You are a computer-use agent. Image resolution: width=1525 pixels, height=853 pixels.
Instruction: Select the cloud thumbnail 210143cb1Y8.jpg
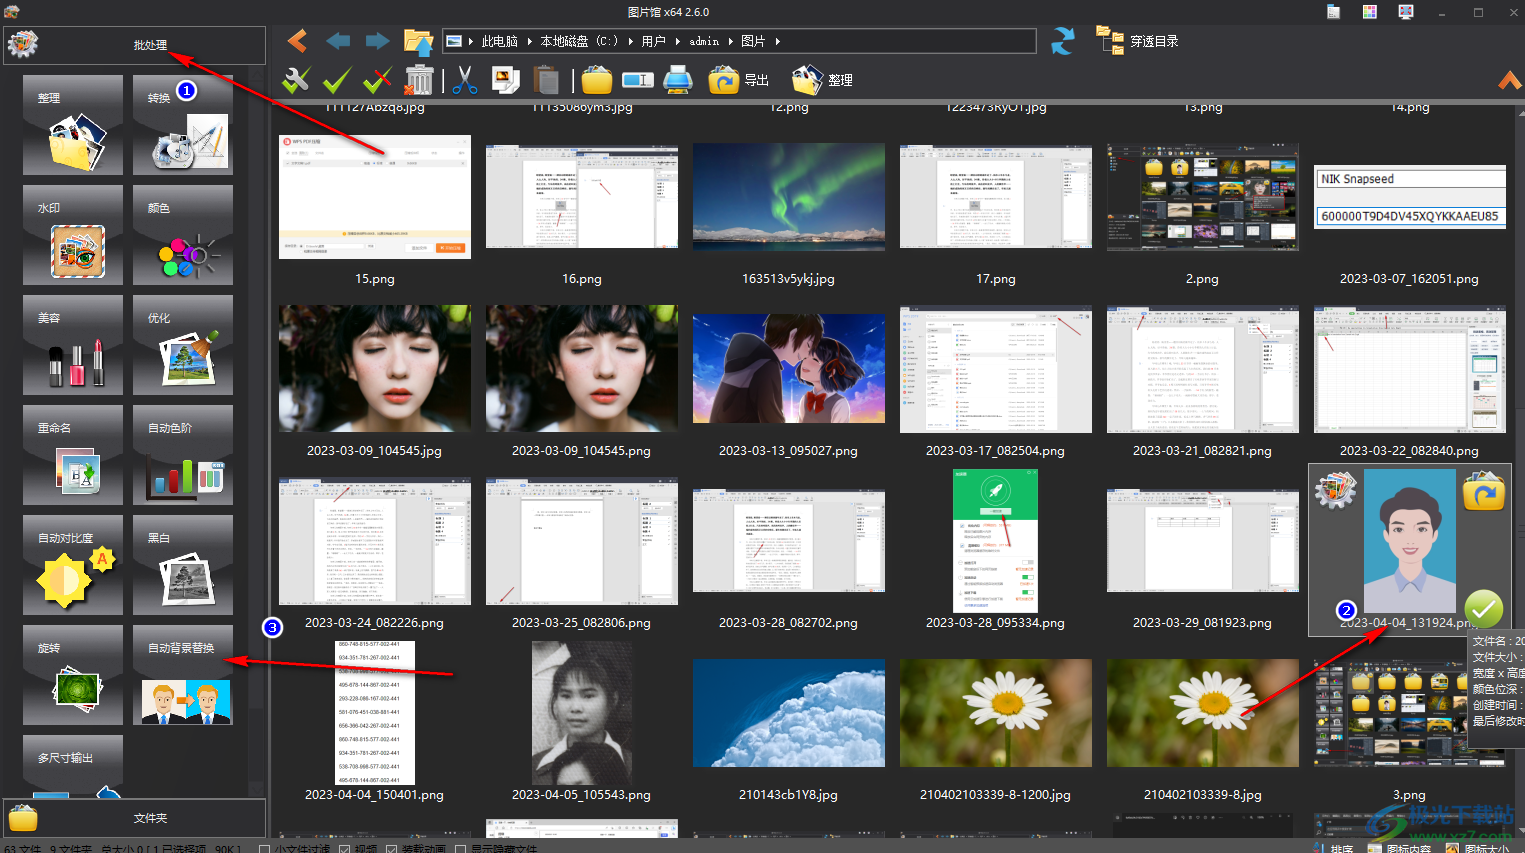(x=789, y=713)
